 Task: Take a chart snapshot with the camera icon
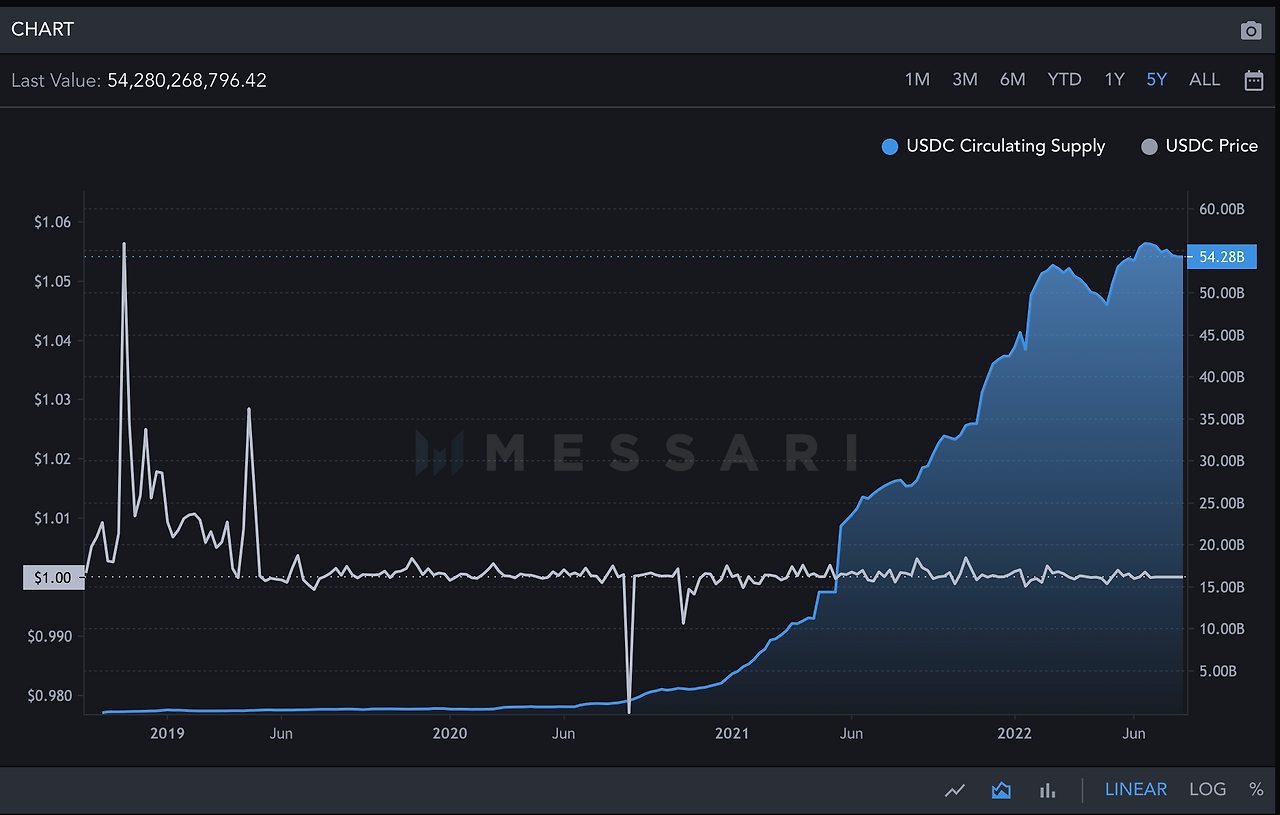(1251, 31)
